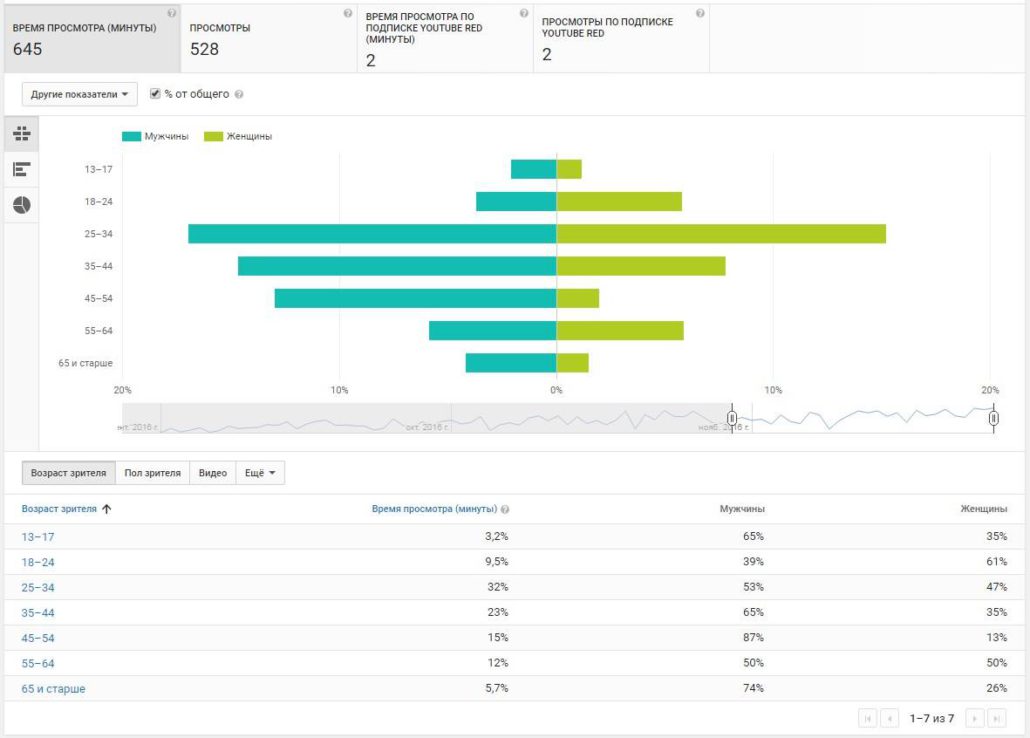The width and height of the screenshot is (1030, 738).
Task: Go to first page arrow in pagination
Action: pos(867,718)
